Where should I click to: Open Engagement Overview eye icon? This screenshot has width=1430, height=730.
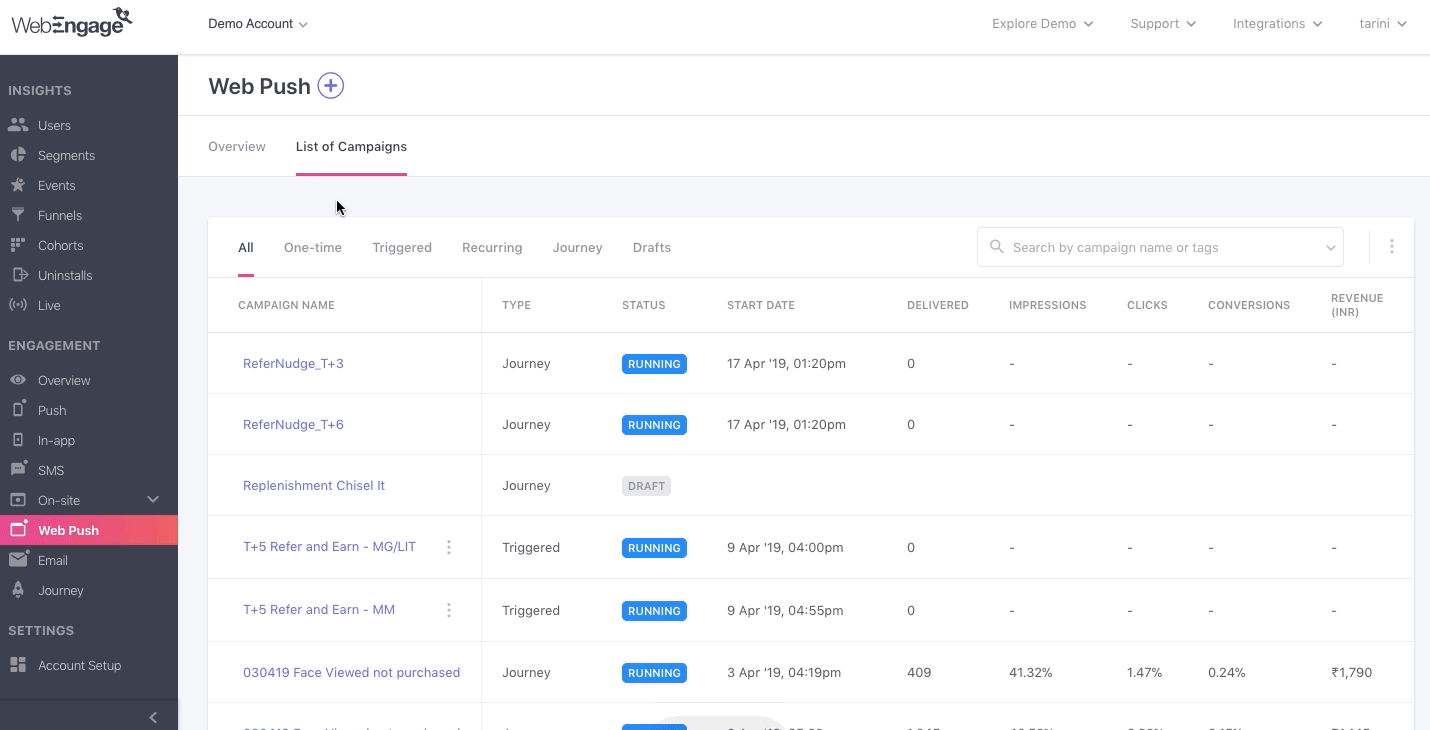click(x=18, y=380)
